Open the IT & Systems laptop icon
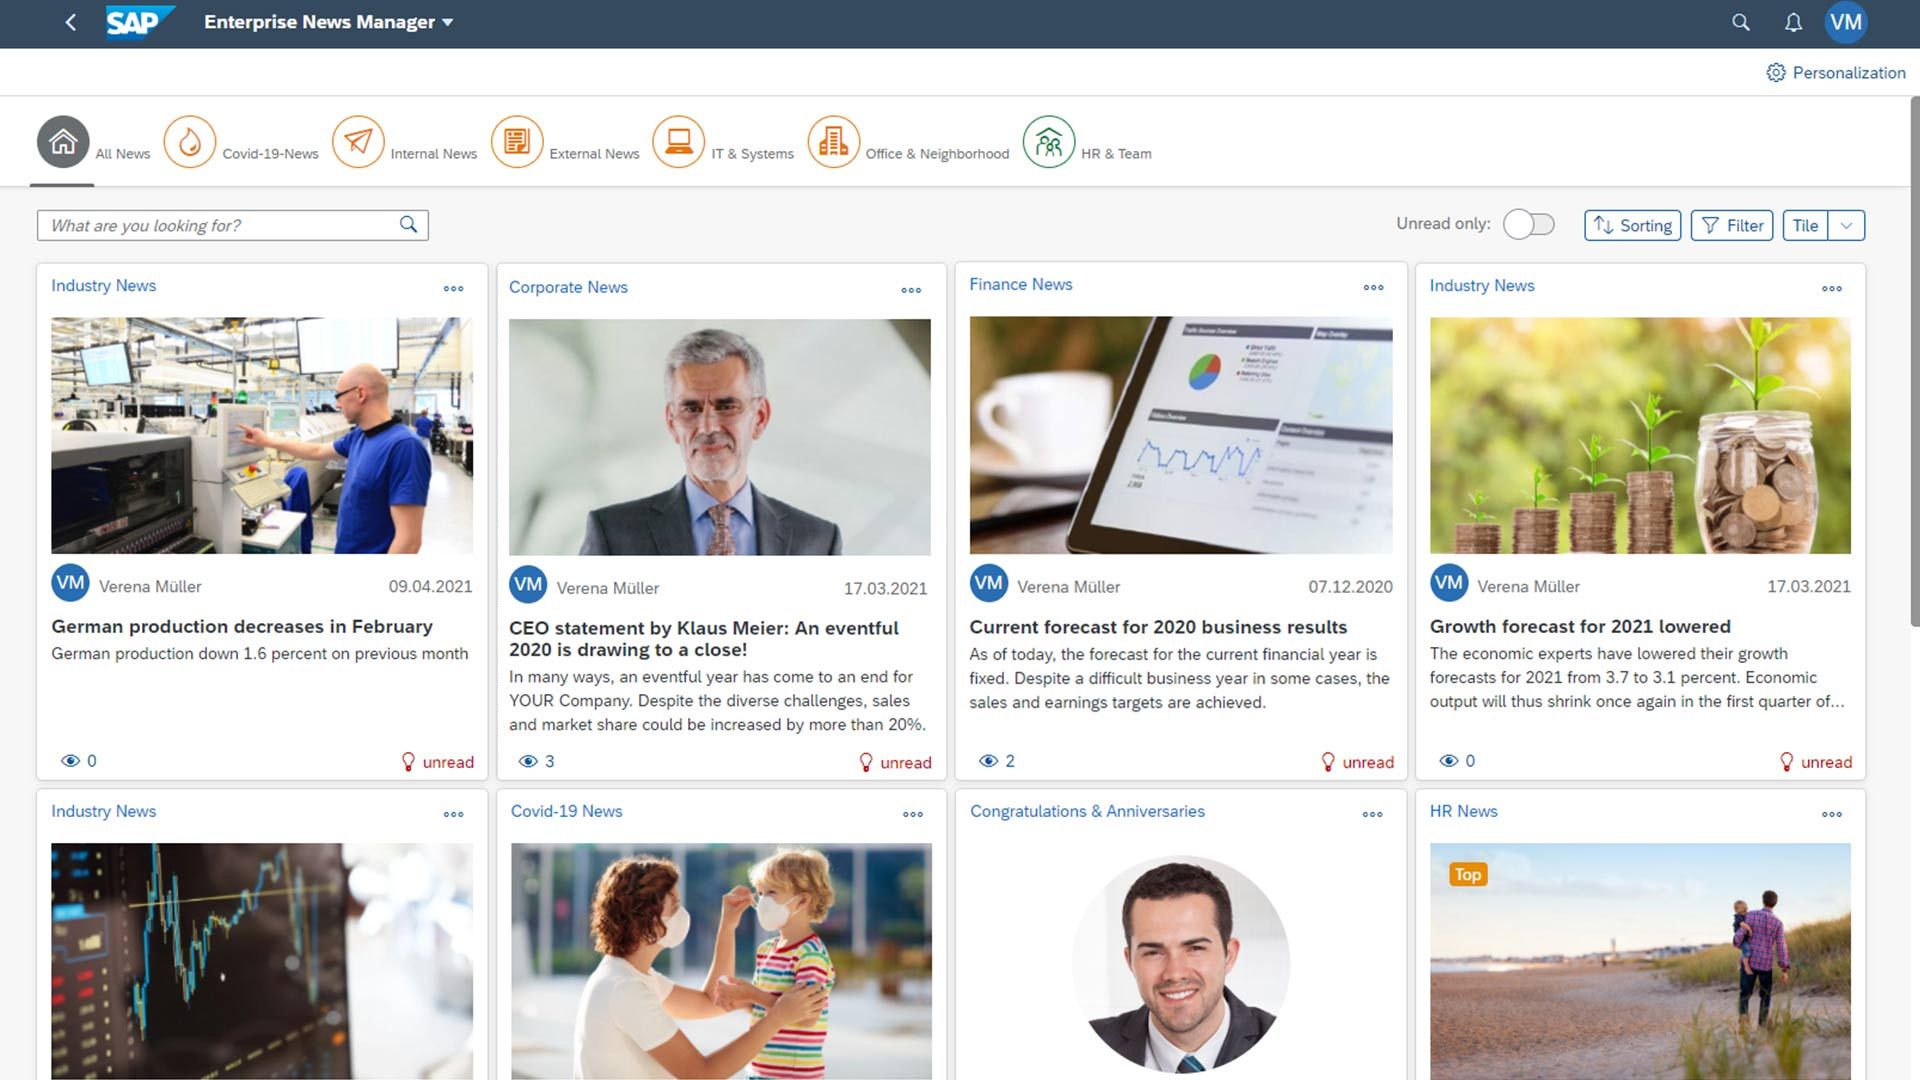The height and width of the screenshot is (1080, 1920). point(678,142)
